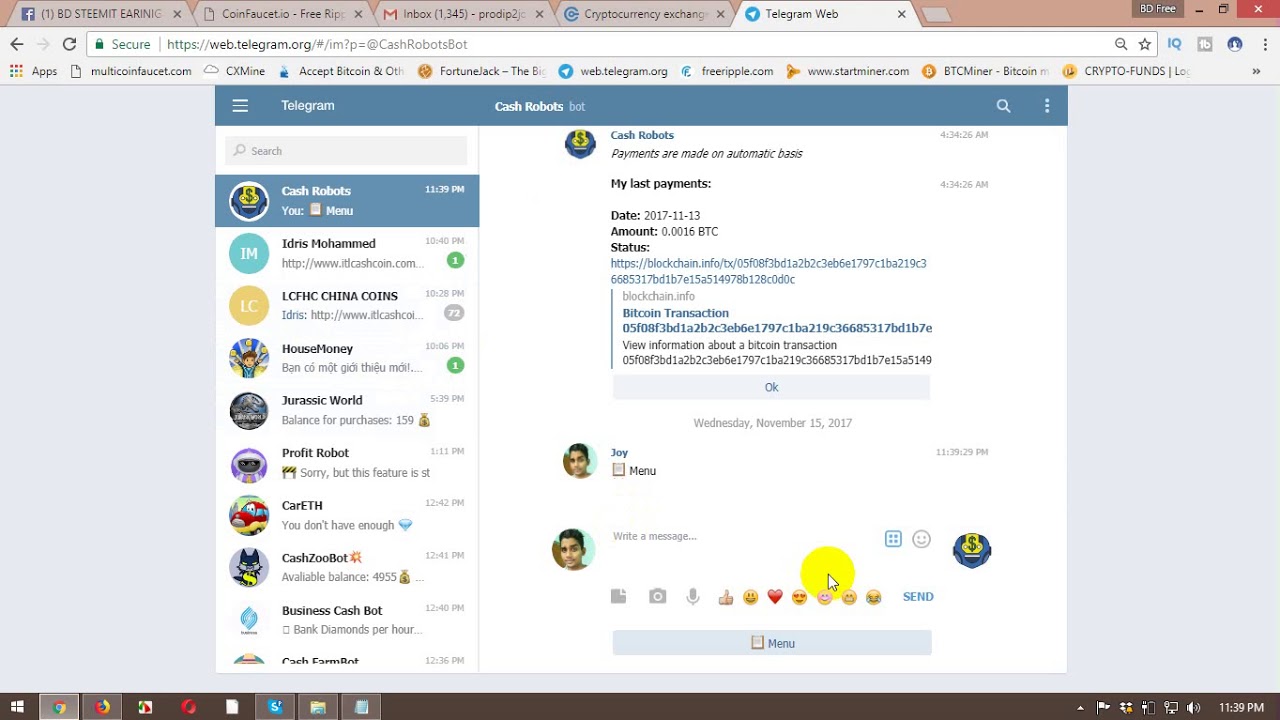
Task: Open the CarETH chat
Action: [x=347, y=515]
